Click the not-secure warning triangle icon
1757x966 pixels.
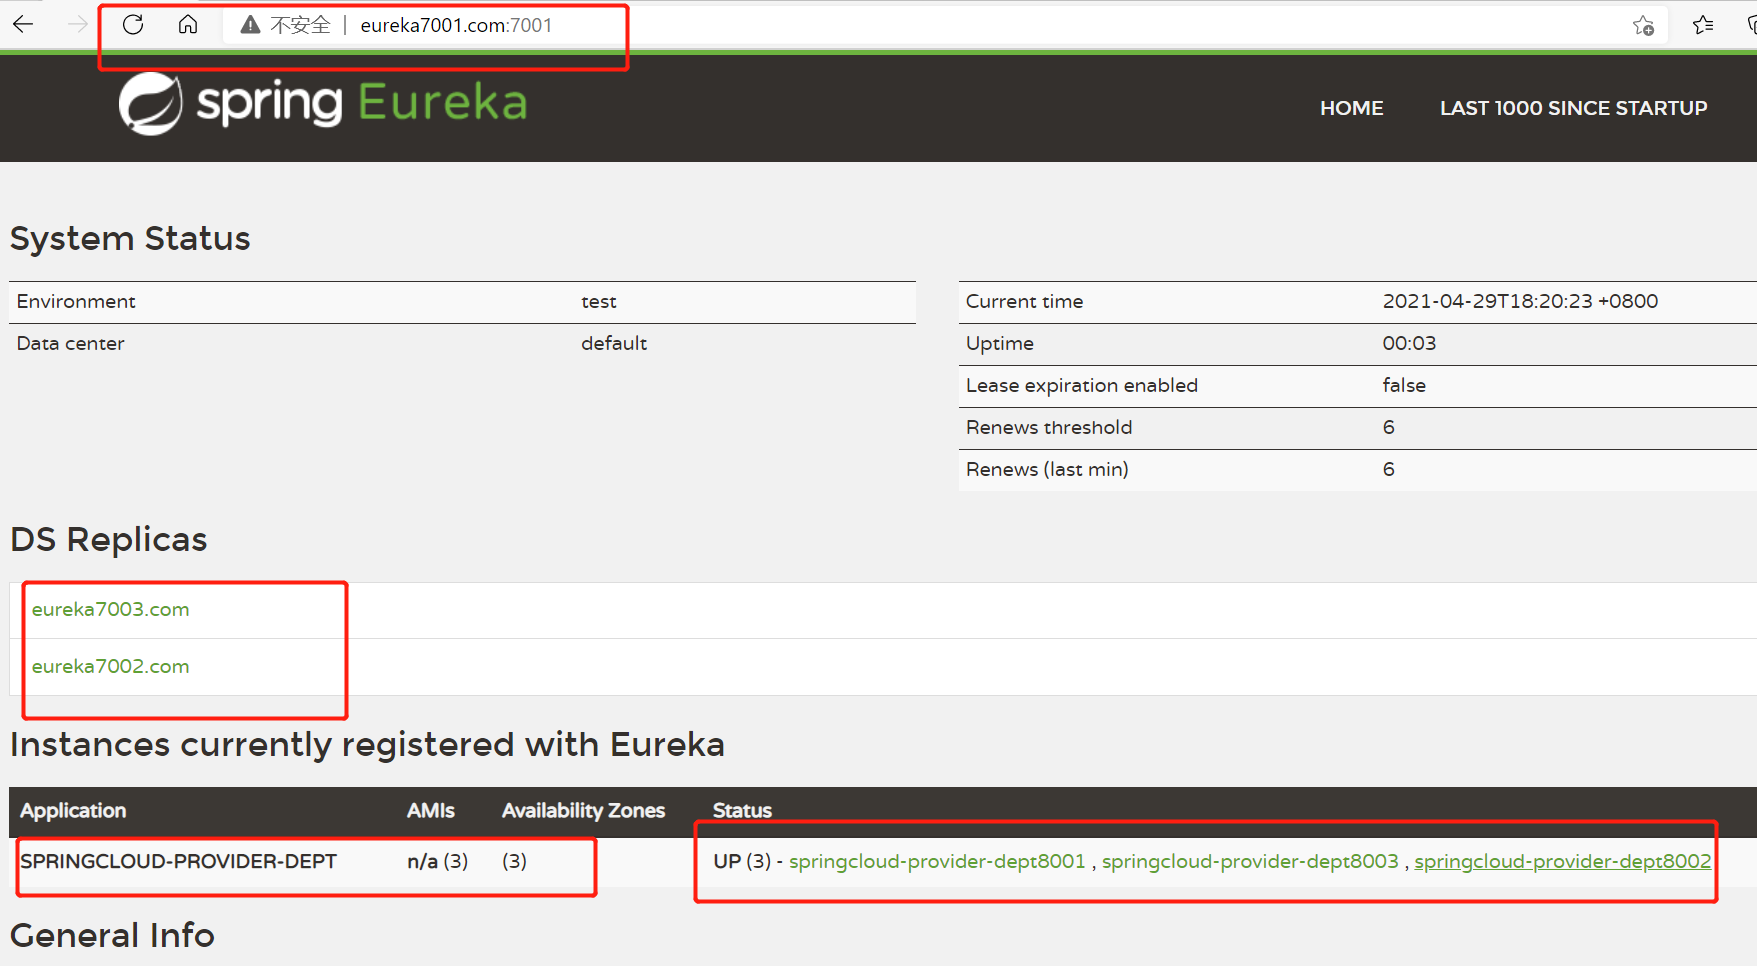(250, 25)
